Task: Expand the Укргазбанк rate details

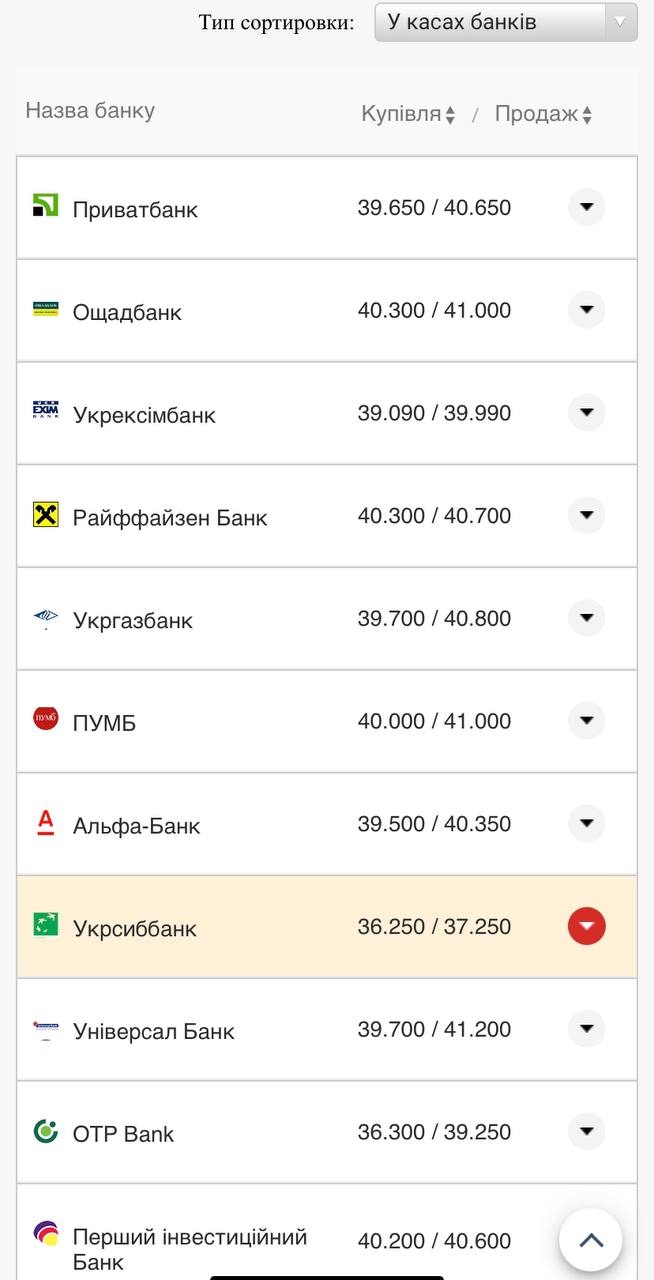Action: tap(587, 618)
